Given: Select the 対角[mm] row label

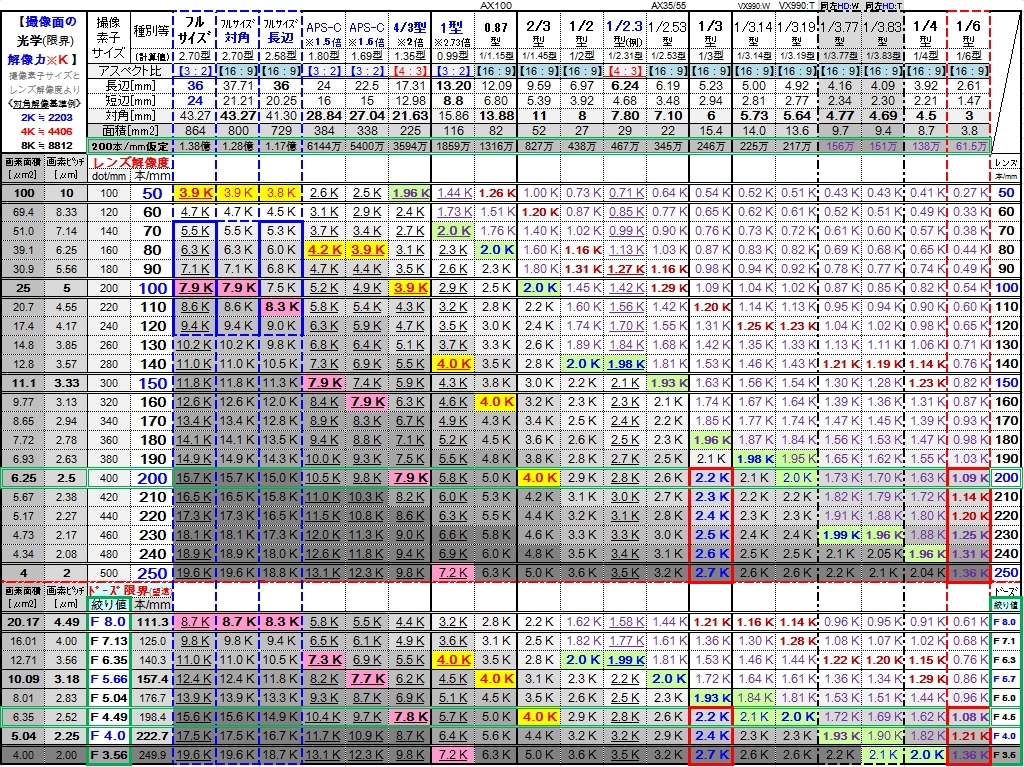Looking at the screenshot, I should (x=129, y=116).
